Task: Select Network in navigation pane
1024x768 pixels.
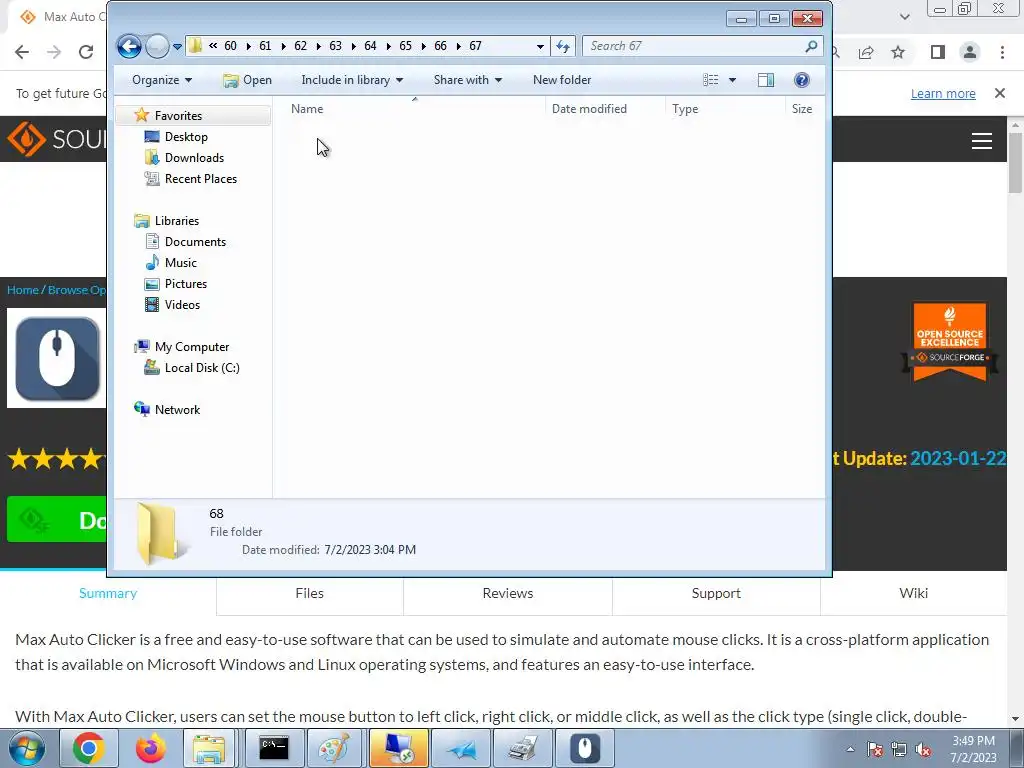Action: 177,409
